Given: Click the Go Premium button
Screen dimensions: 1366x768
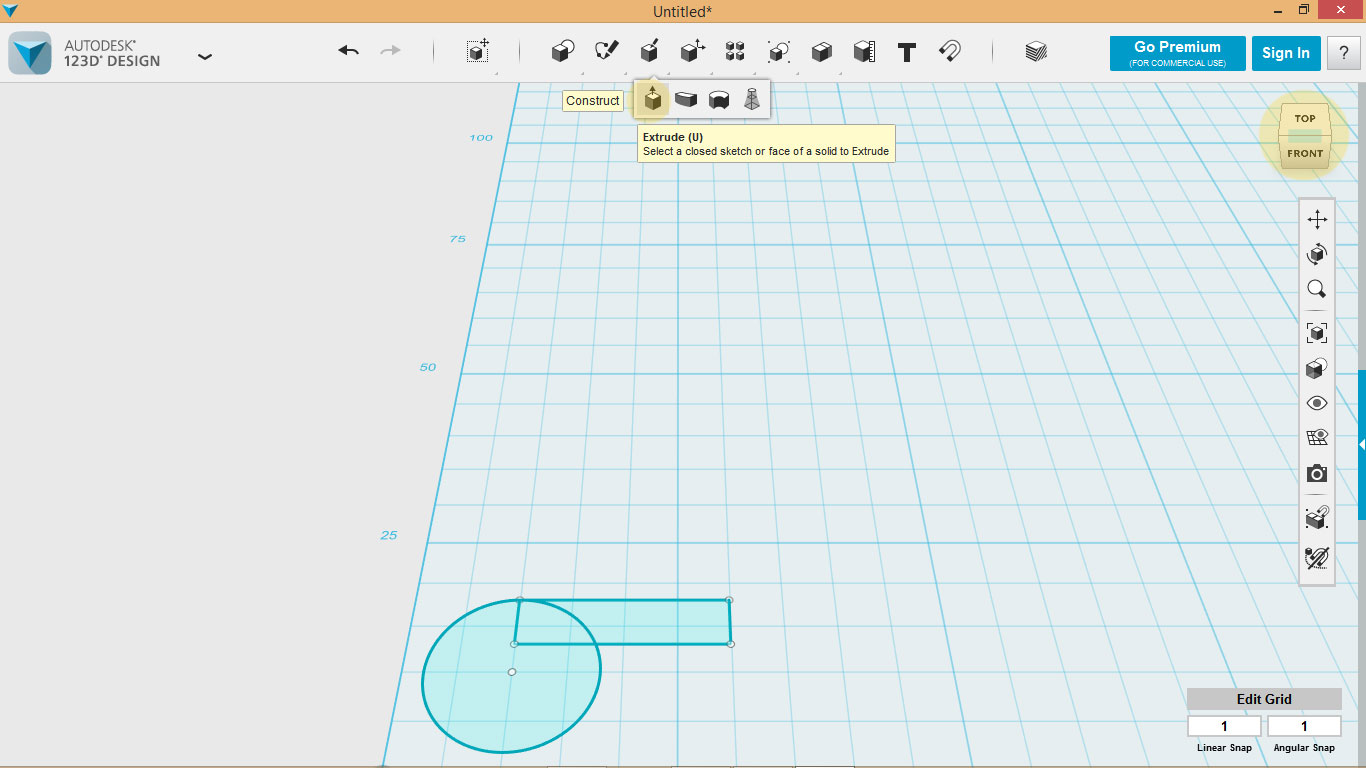Looking at the screenshot, I should point(1177,53).
